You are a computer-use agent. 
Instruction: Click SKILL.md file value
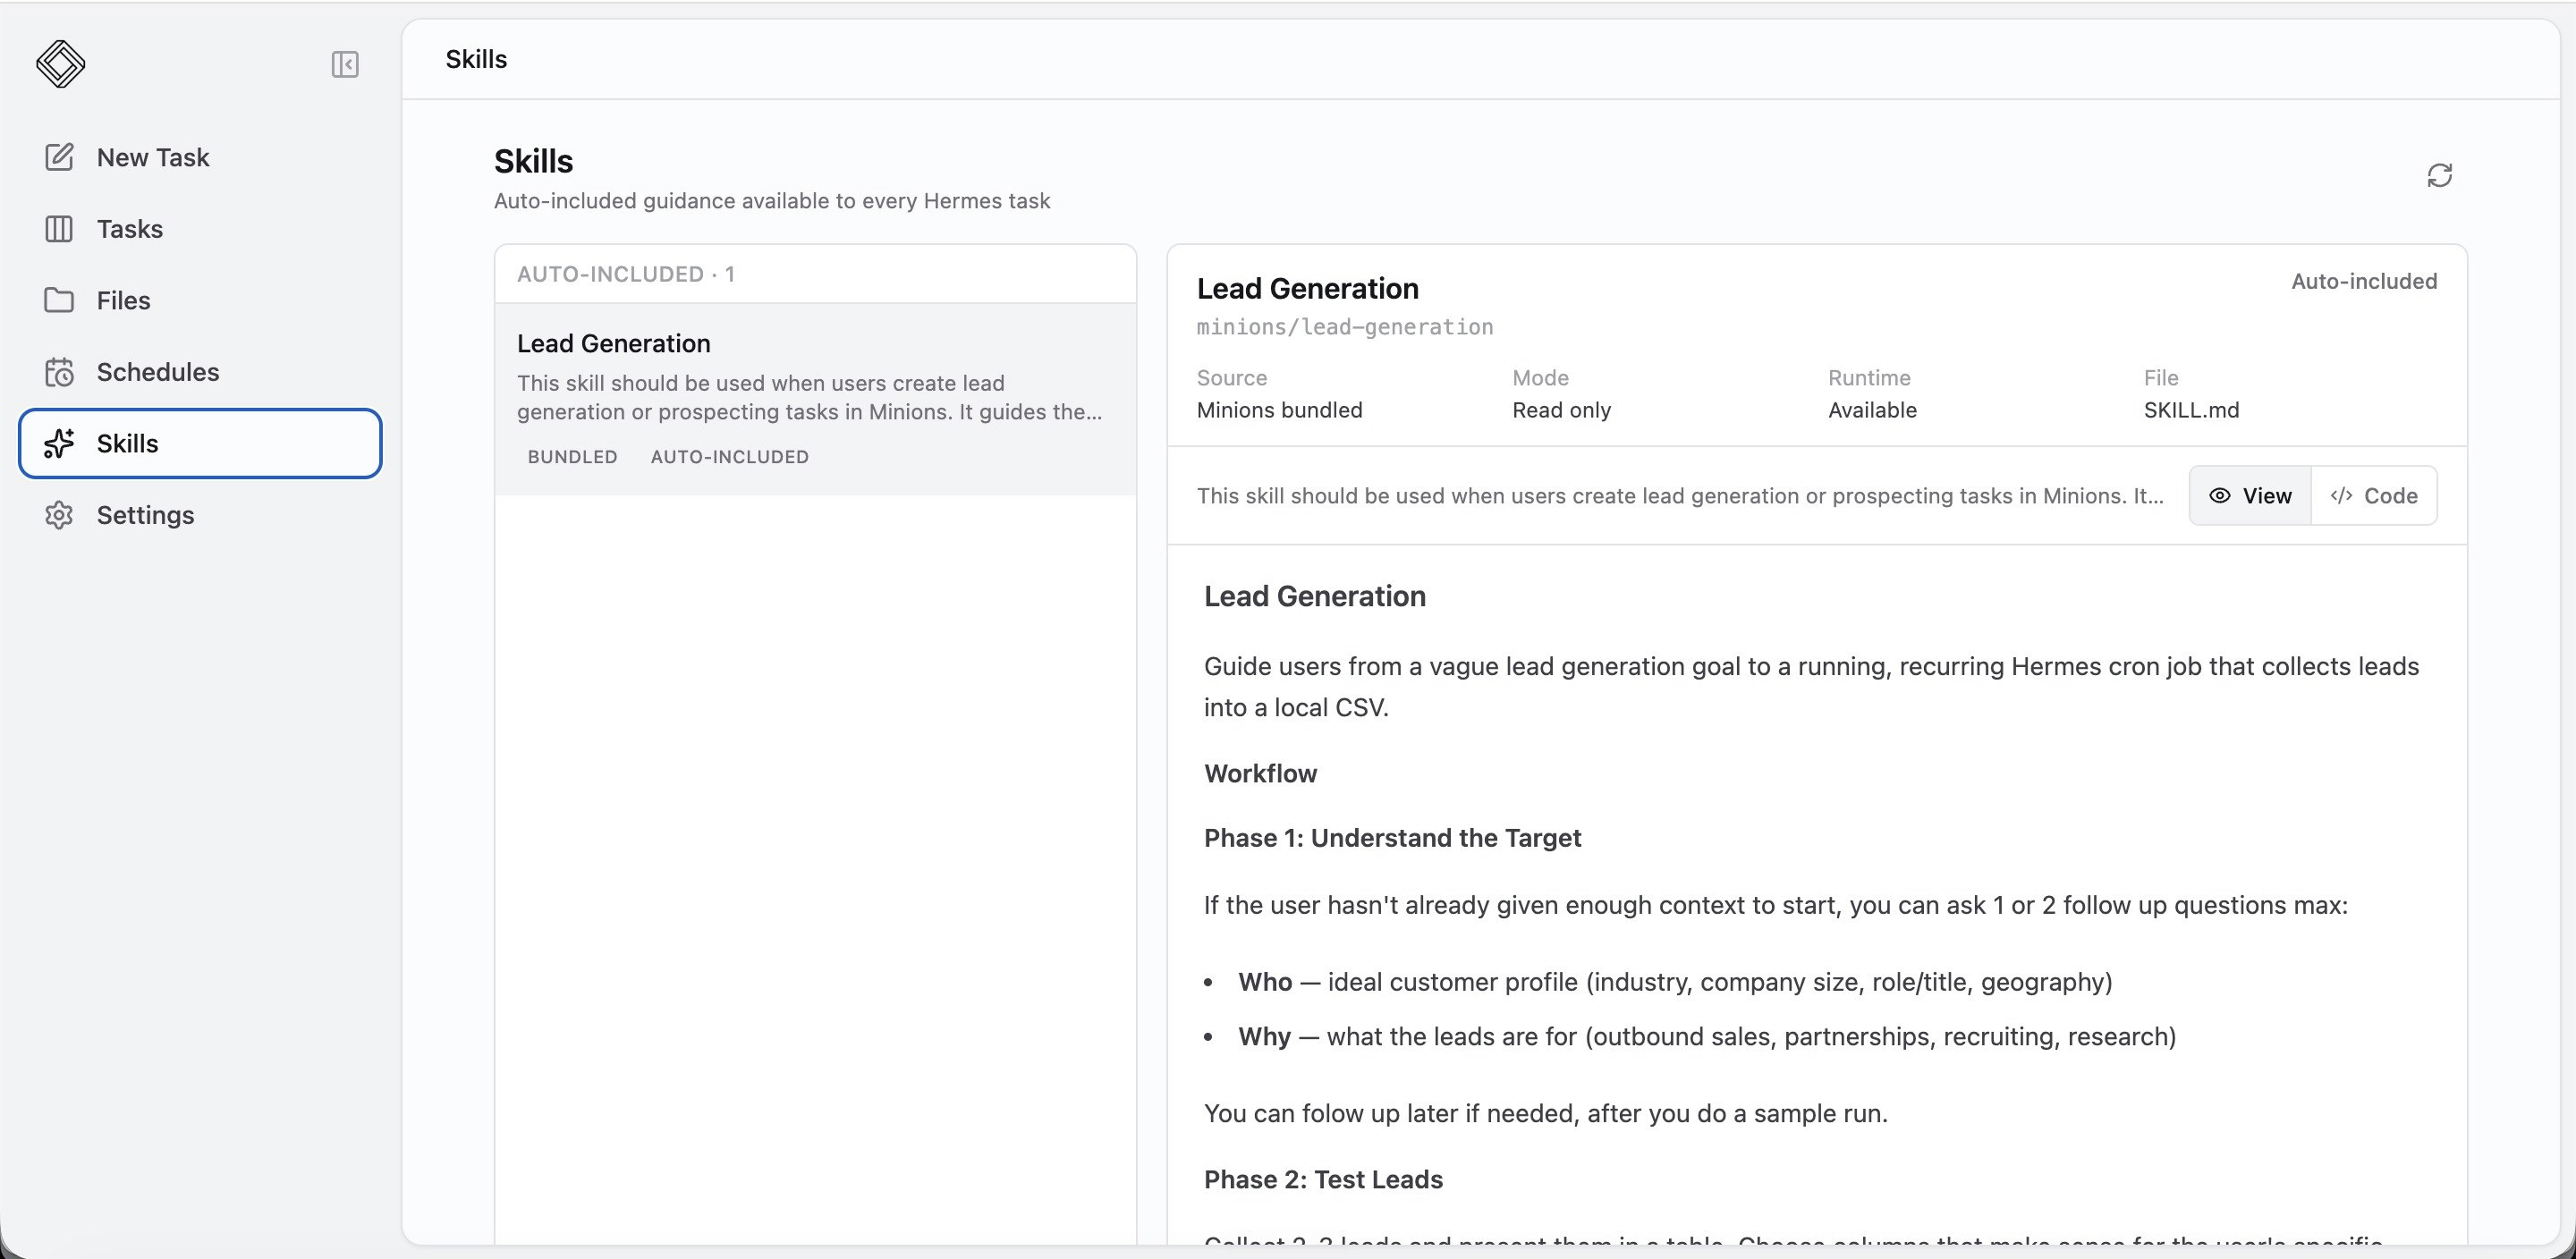pyautogui.click(x=2191, y=410)
